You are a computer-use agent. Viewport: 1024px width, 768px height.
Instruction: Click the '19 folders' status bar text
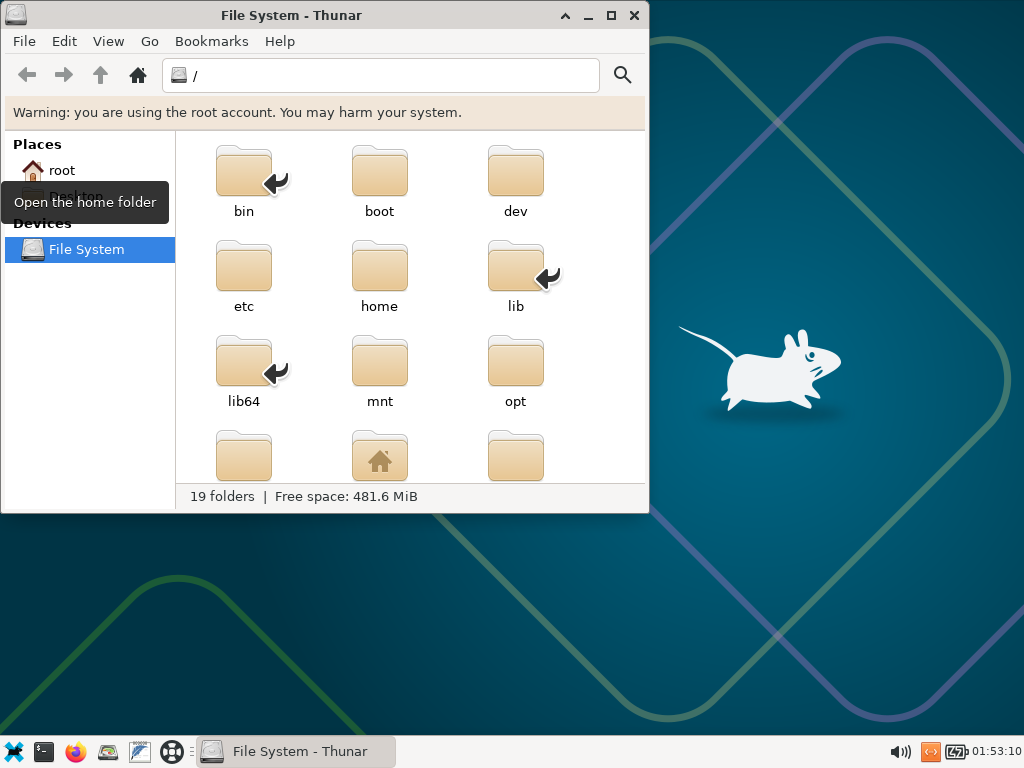pyautogui.click(x=222, y=496)
